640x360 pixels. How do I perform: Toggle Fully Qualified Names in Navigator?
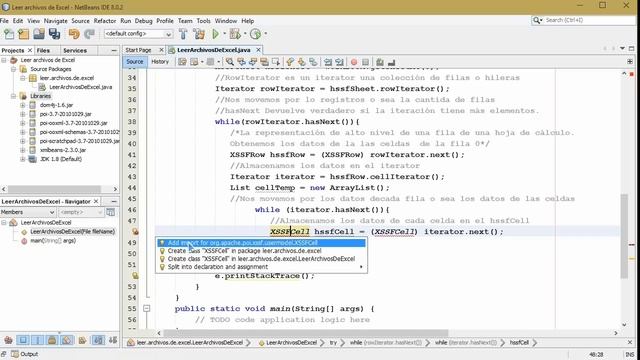pyautogui.click(x=82, y=340)
